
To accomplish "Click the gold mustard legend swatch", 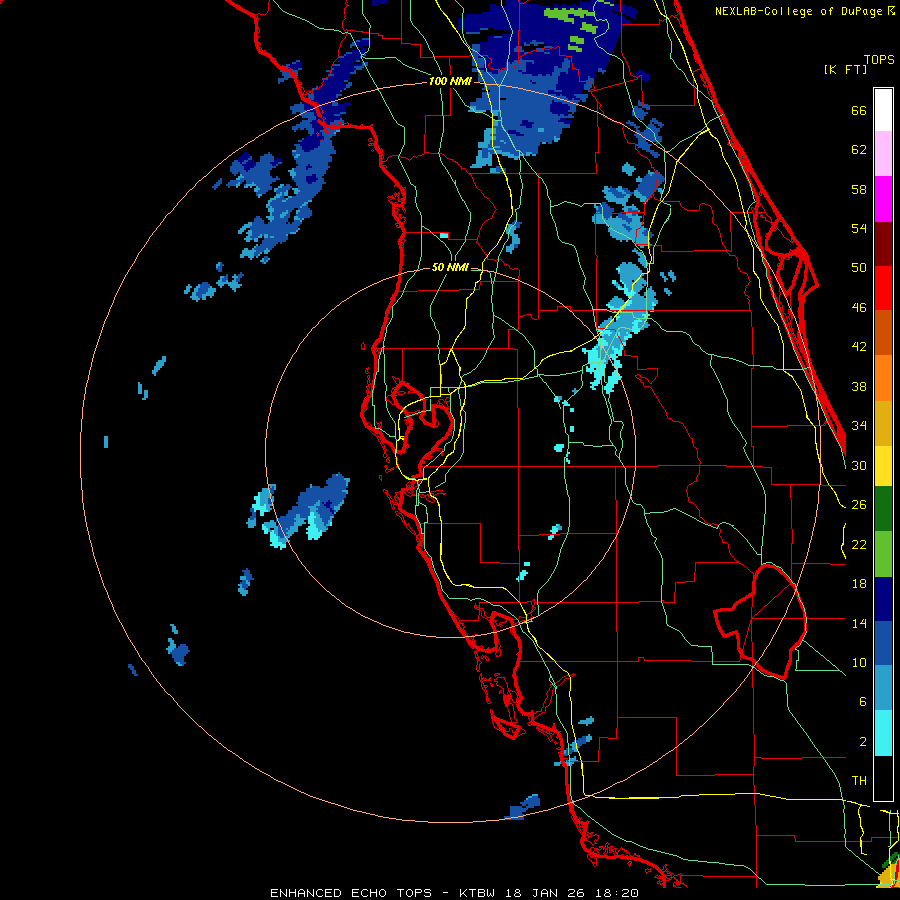I will pos(883,423).
